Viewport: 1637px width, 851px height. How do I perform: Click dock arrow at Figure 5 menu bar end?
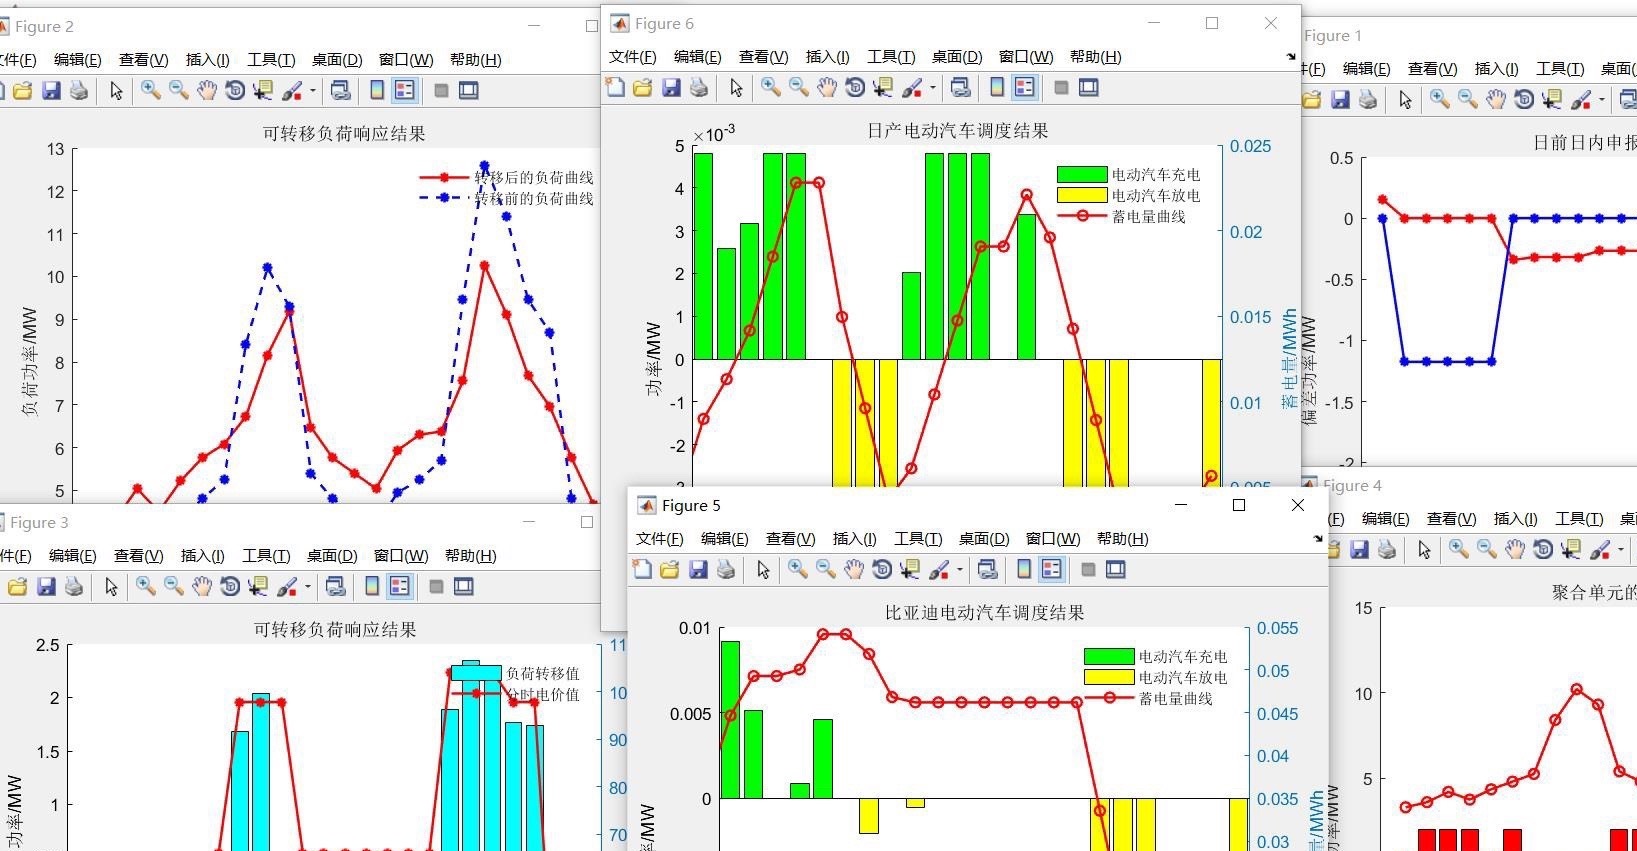coord(1318,539)
